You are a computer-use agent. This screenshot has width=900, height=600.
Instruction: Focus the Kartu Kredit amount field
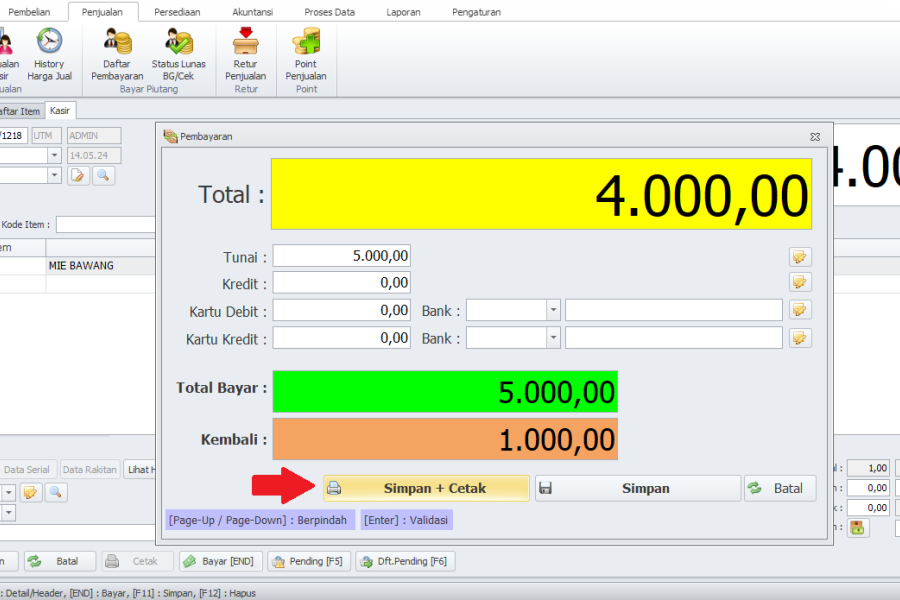tap(342, 338)
